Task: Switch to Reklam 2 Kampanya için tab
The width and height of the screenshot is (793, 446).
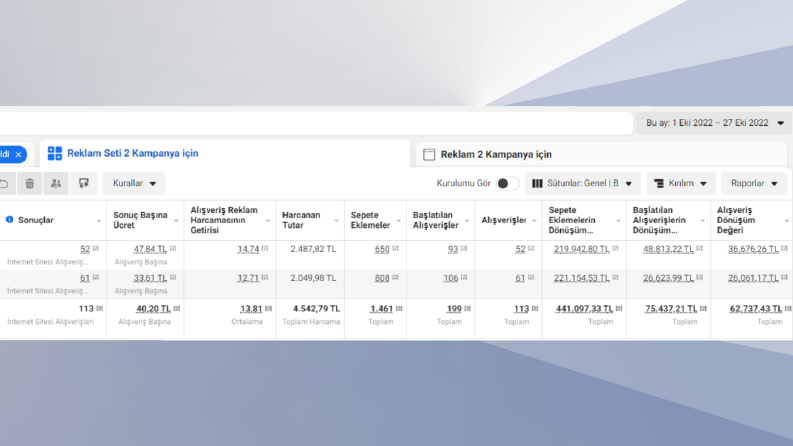Action: (601, 155)
